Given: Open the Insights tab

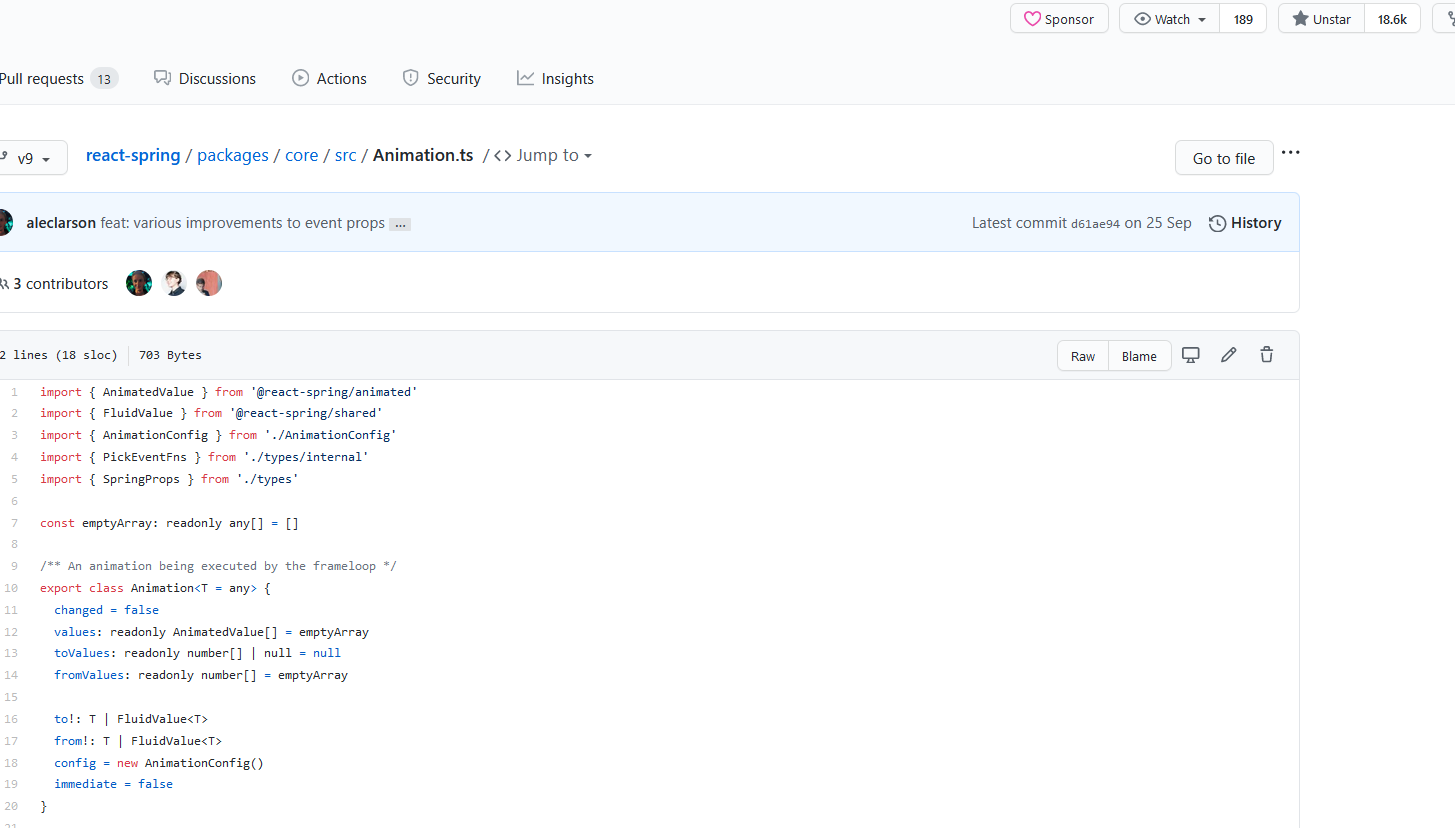Looking at the screenshot, I should coord(555,78).
